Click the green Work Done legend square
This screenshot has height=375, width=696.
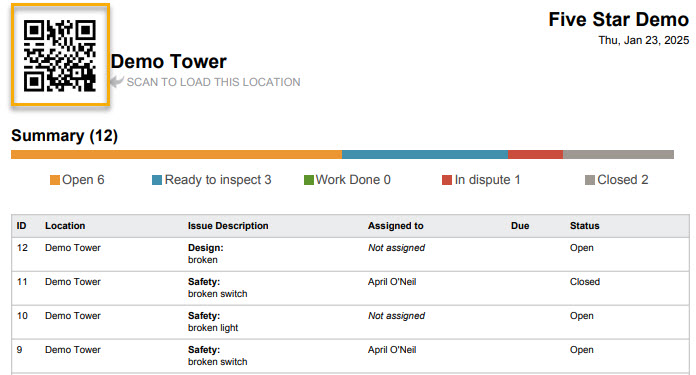308,180
